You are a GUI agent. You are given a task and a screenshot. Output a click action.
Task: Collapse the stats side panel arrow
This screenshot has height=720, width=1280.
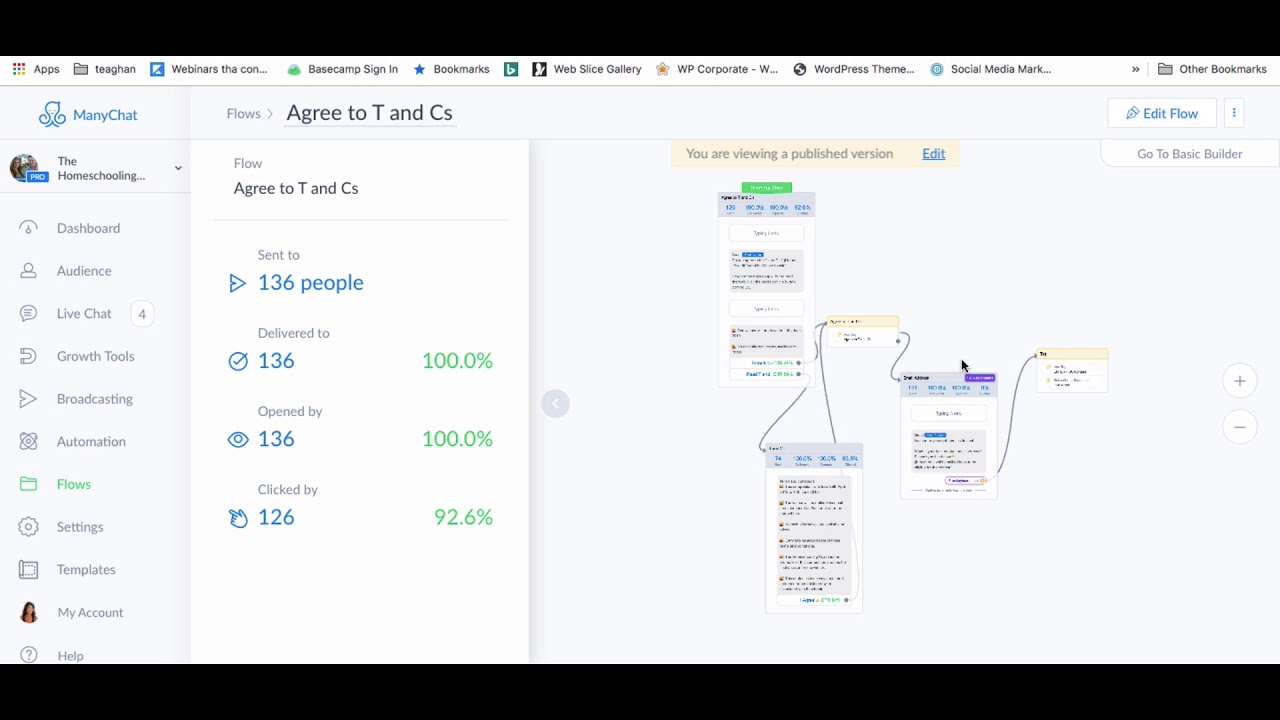click(x=555, y=404)
